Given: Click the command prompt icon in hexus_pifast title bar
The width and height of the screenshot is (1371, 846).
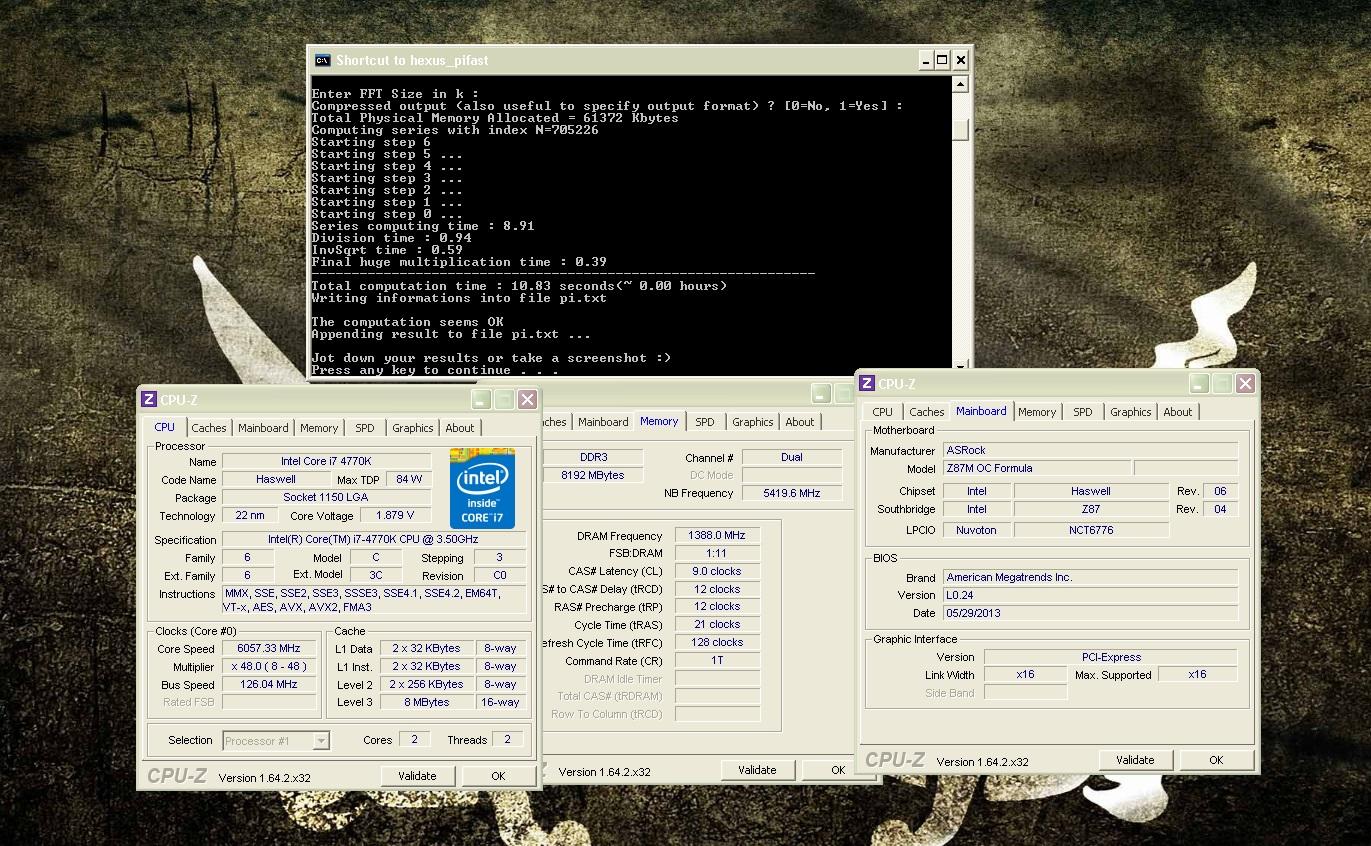Looking at the screenshot, I should click(322, 60).
